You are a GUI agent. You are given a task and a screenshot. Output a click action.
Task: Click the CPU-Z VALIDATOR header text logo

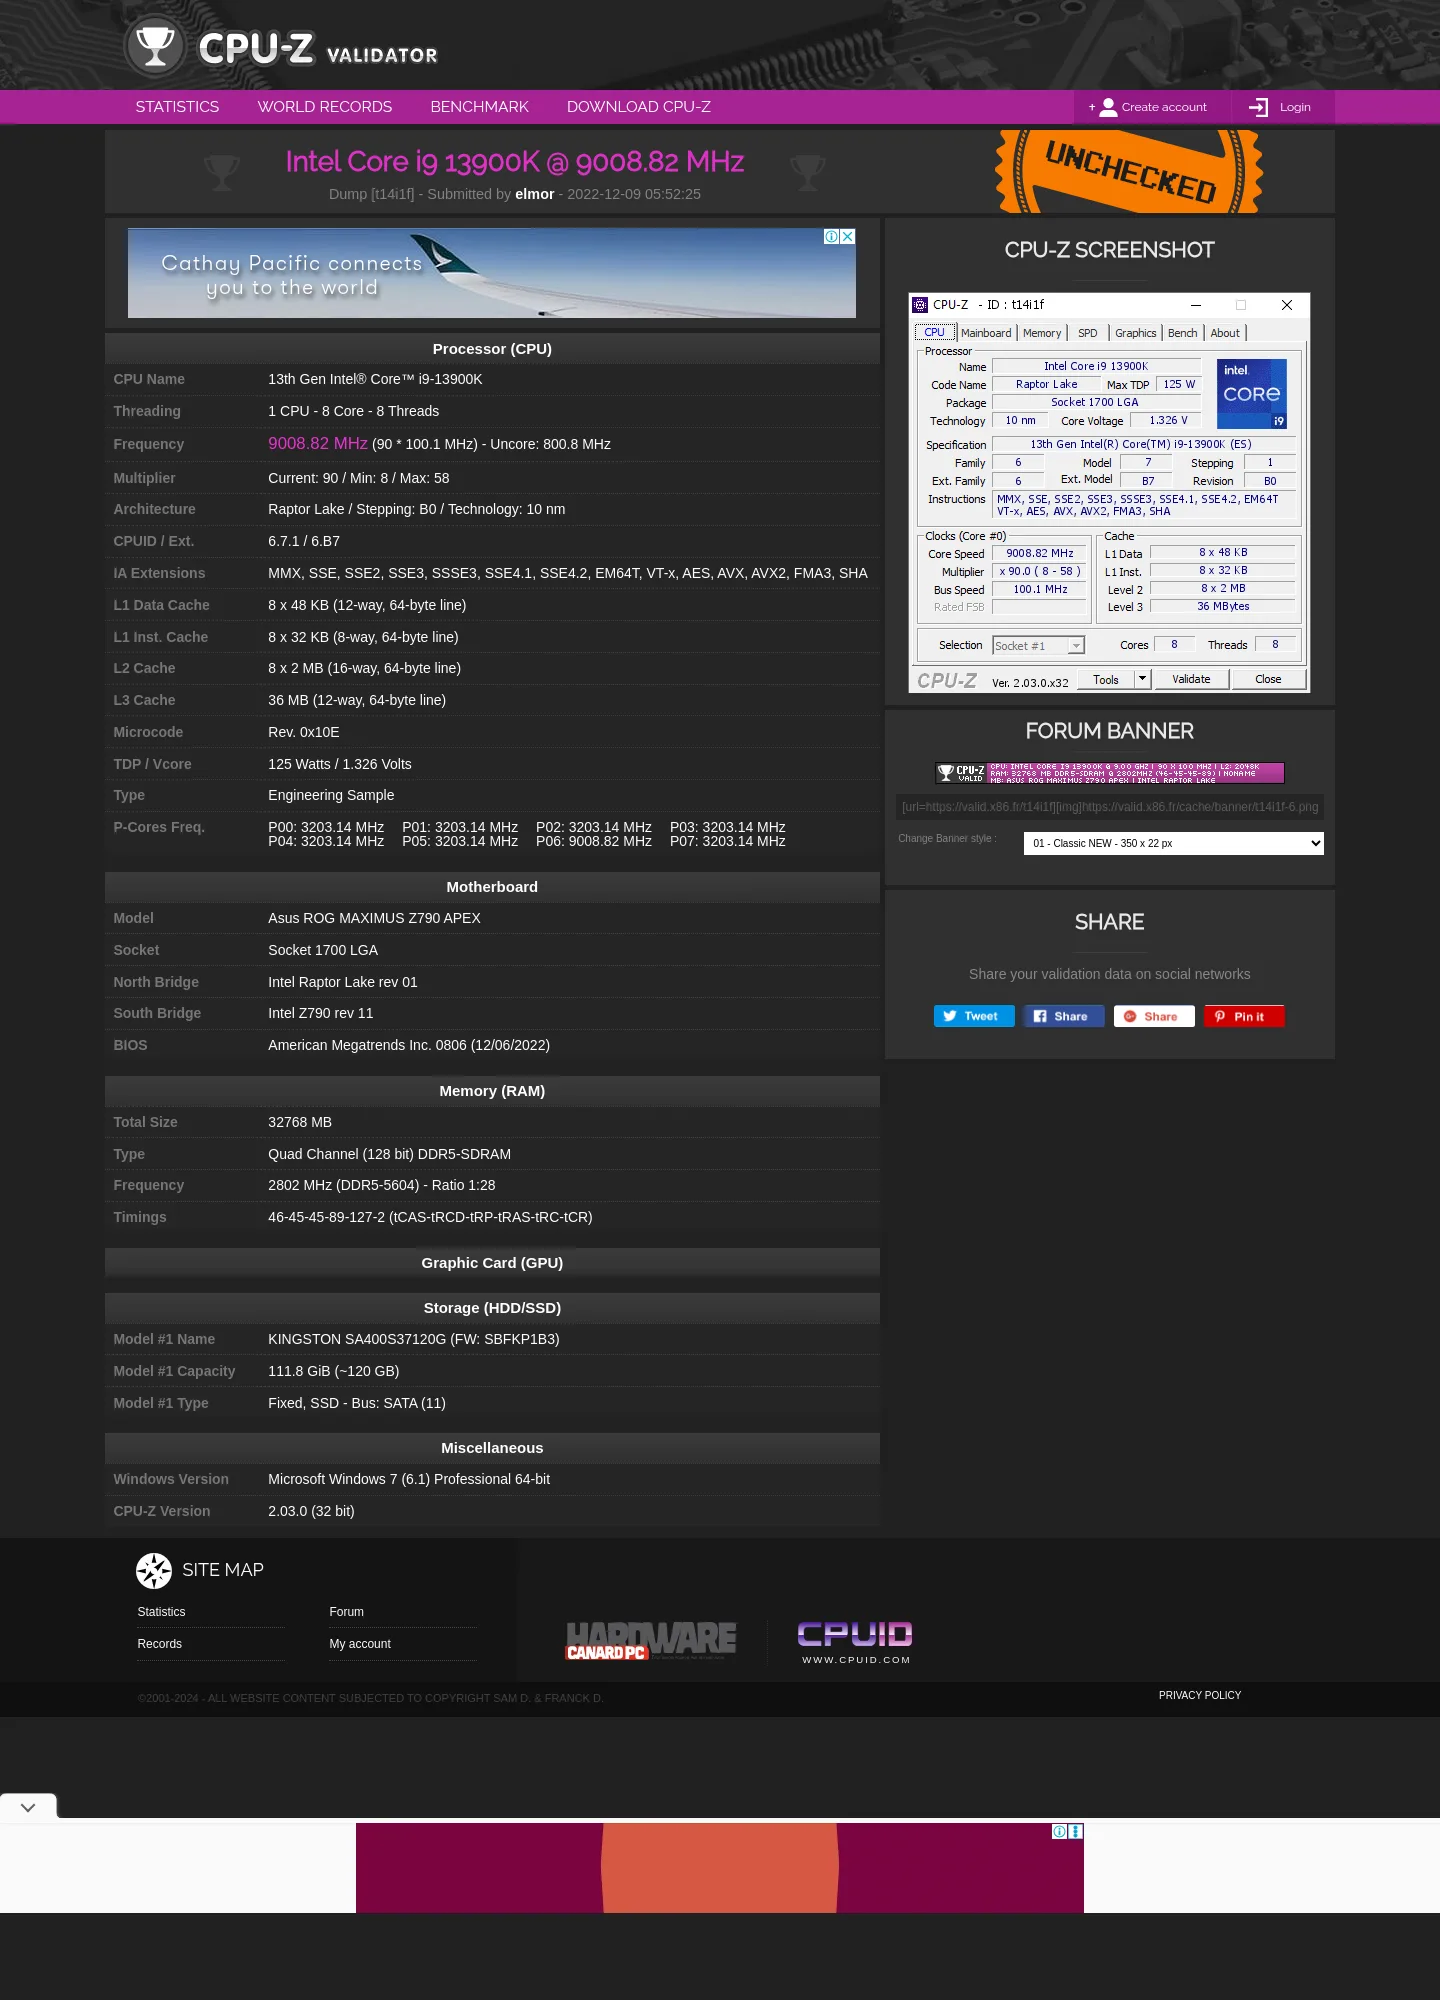coord(318,49)
